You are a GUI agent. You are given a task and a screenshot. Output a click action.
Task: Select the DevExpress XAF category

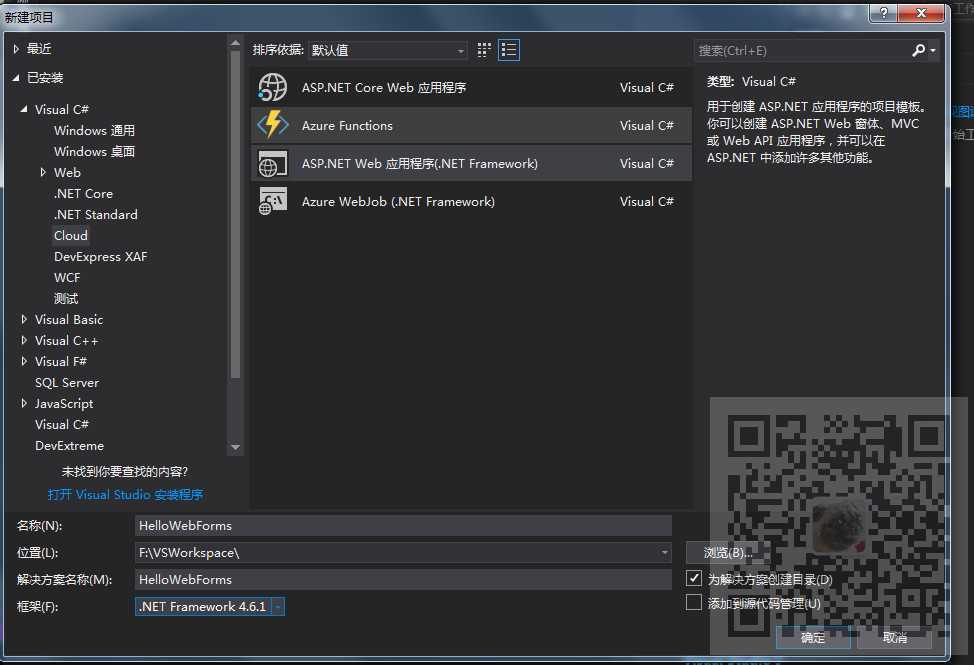pyautogui.click(x=101, y=256)
